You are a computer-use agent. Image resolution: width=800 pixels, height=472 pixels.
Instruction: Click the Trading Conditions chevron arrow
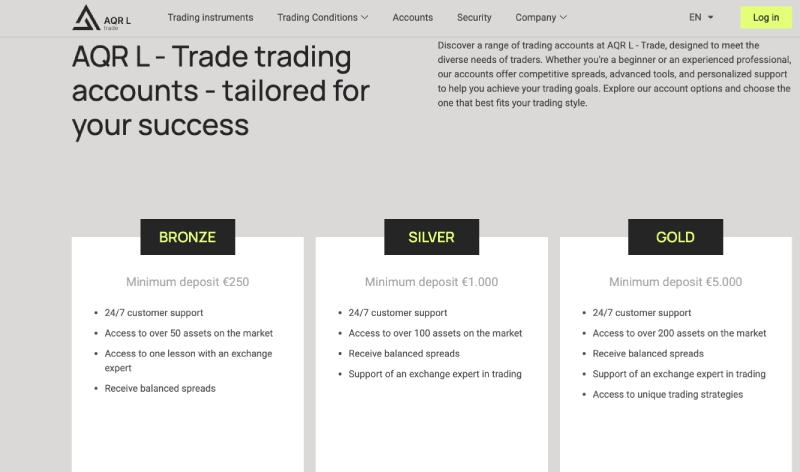(x=364, y=17)
